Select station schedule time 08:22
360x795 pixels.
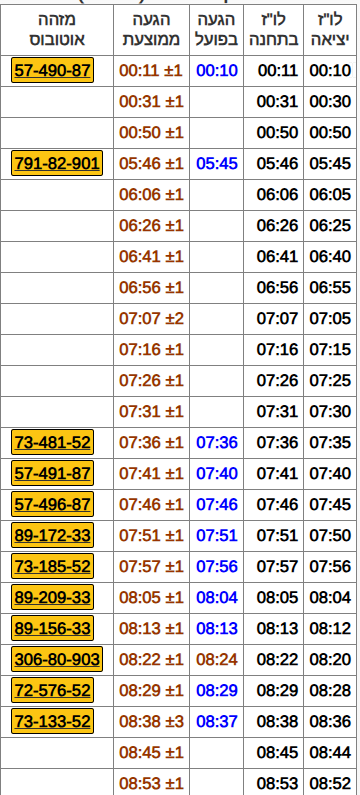[x=277, y=660]
